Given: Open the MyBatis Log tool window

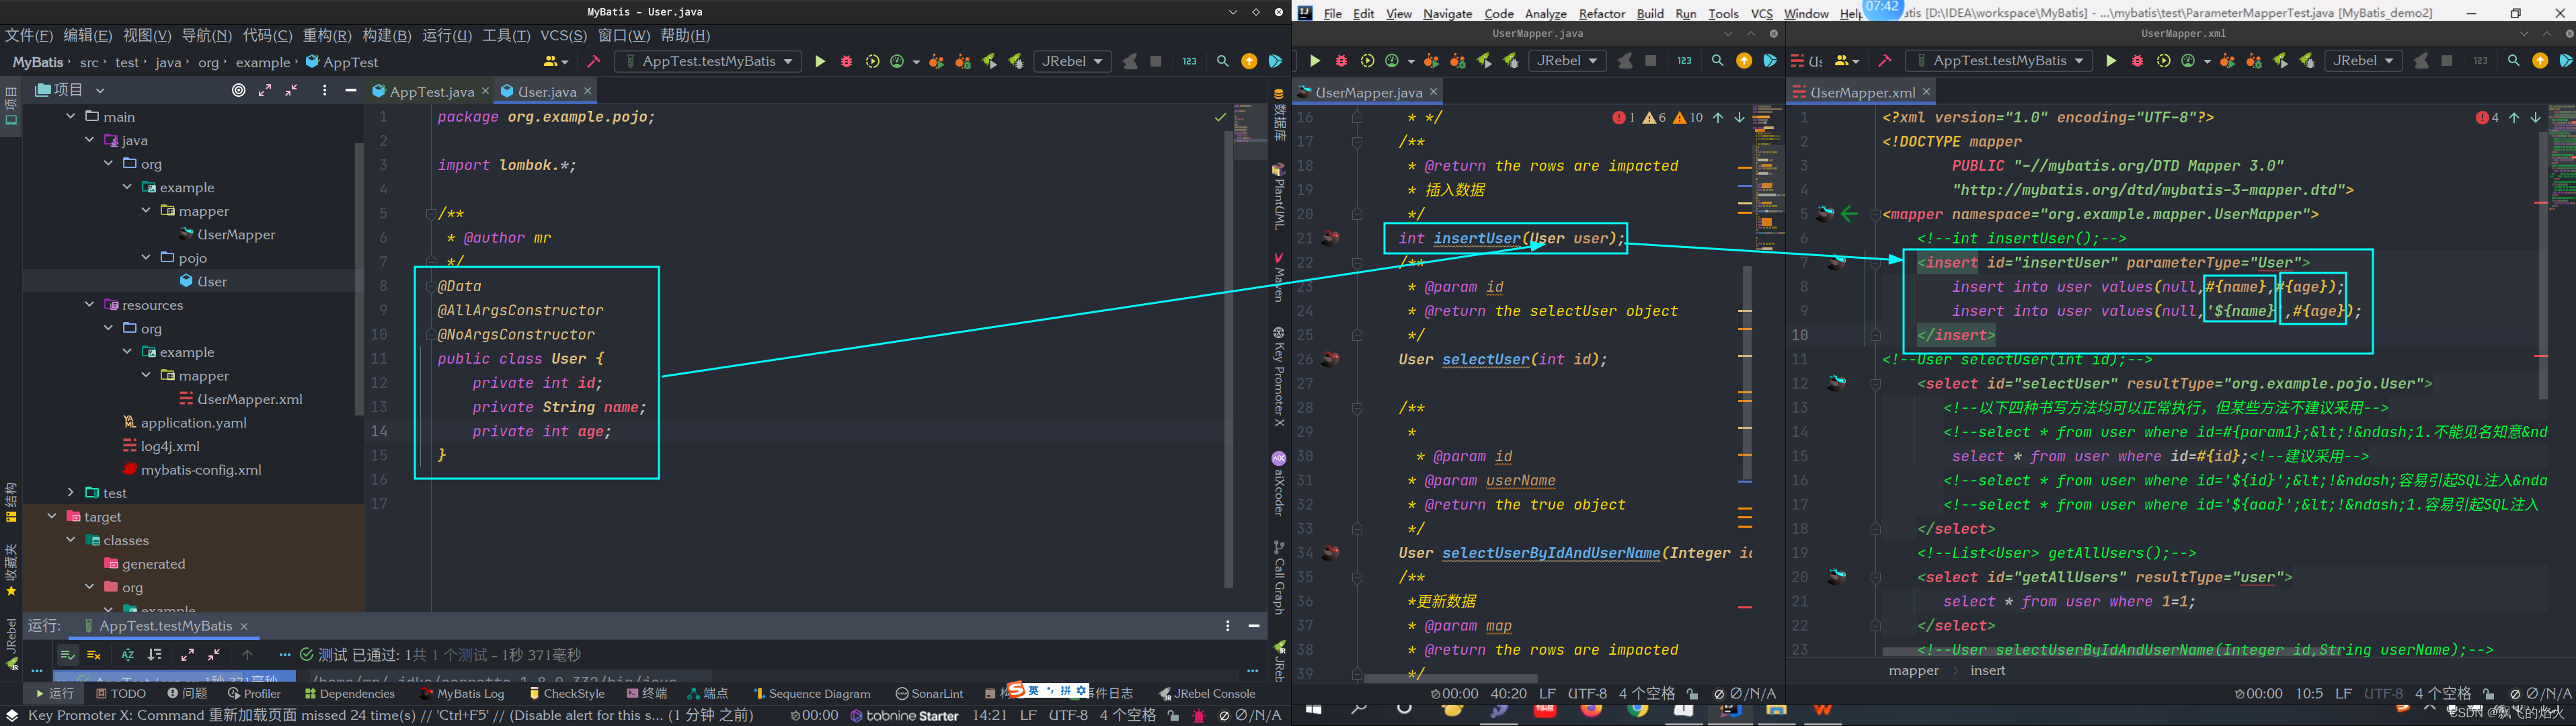Looking at the screenshot, I should coord(463,693).
